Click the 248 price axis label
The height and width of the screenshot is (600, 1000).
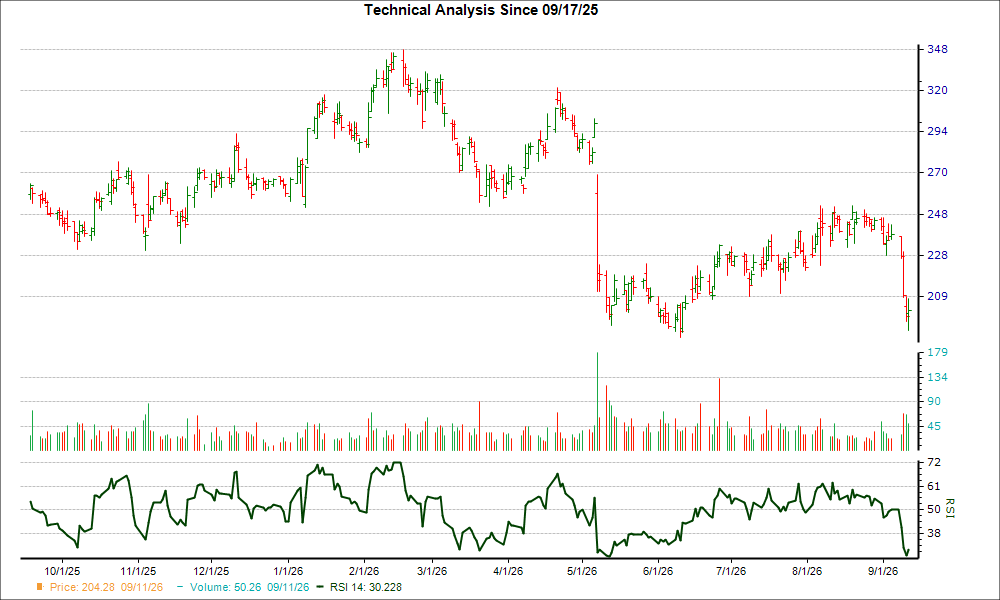[x=937, y=214]
